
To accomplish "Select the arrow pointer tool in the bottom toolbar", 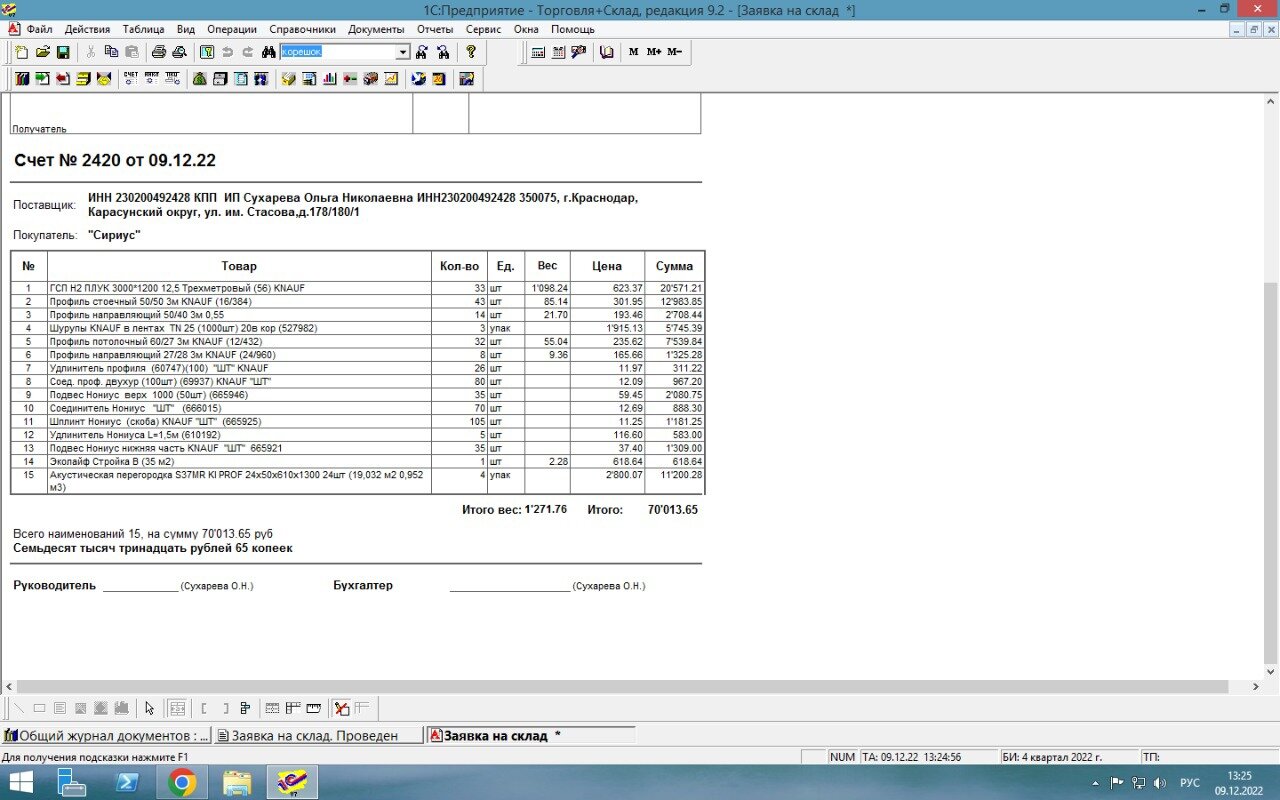I will coord(150,708).
